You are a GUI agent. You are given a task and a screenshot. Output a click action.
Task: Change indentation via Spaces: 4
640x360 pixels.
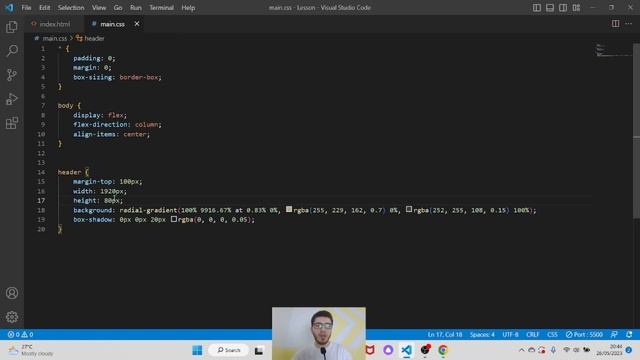tap(482, 334)
